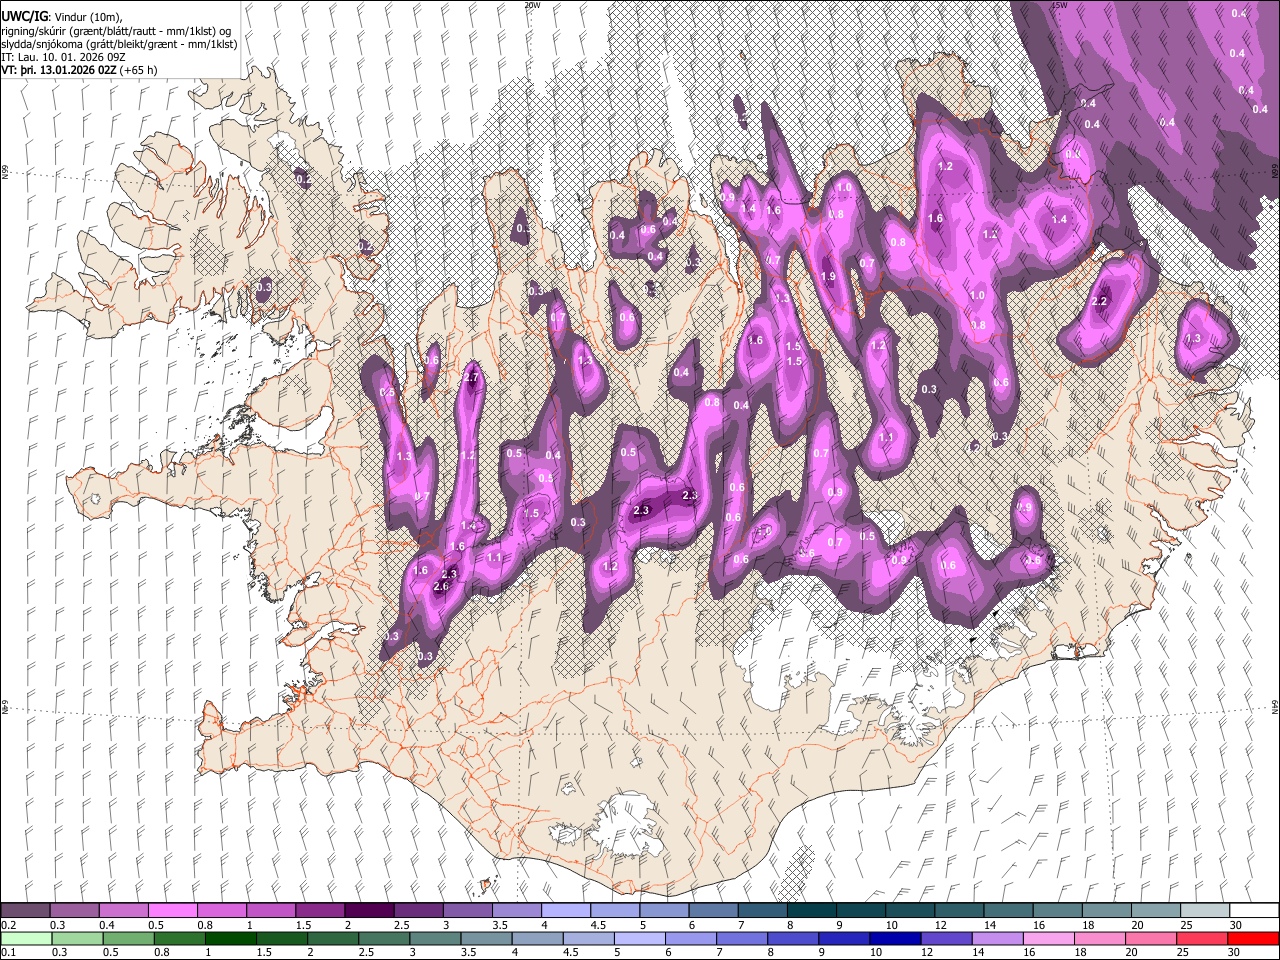Pick the dark teal top-row swatch between 8 and 9
Image resolution: width=1280 pixels, height=960 pixels.
point(812,911)
